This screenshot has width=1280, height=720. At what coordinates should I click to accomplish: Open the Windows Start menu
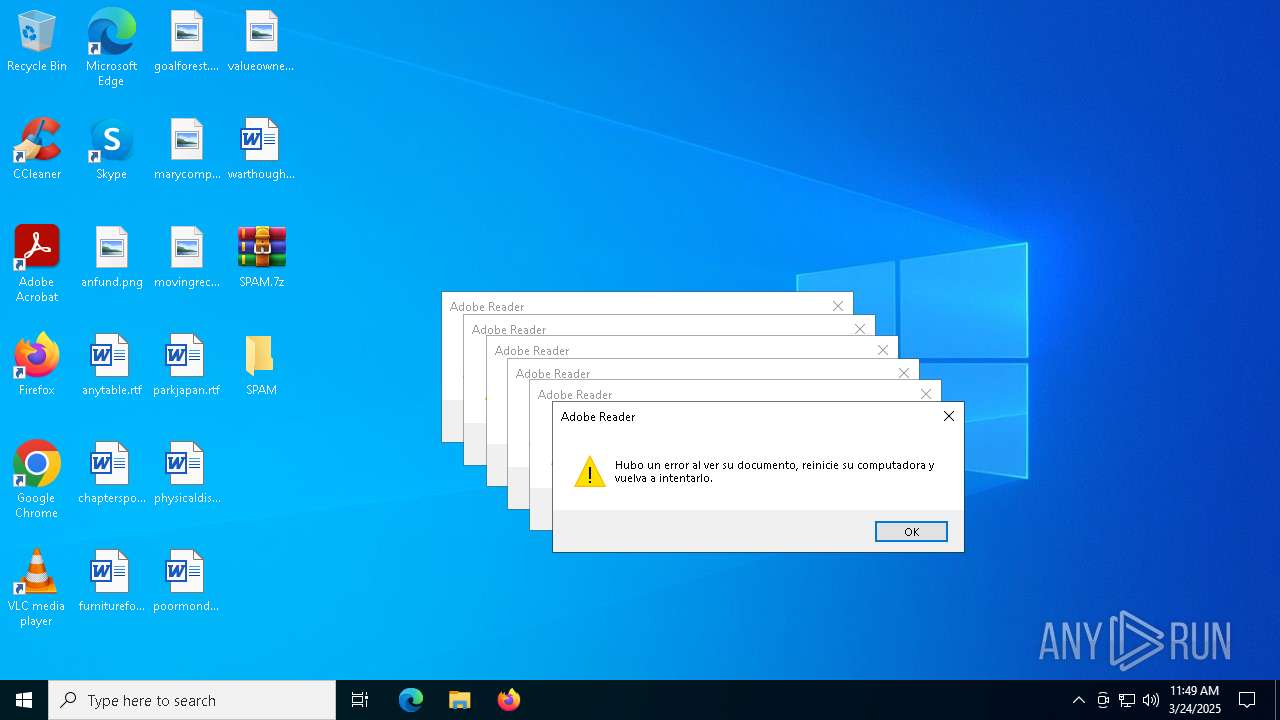tap(24, 700)
